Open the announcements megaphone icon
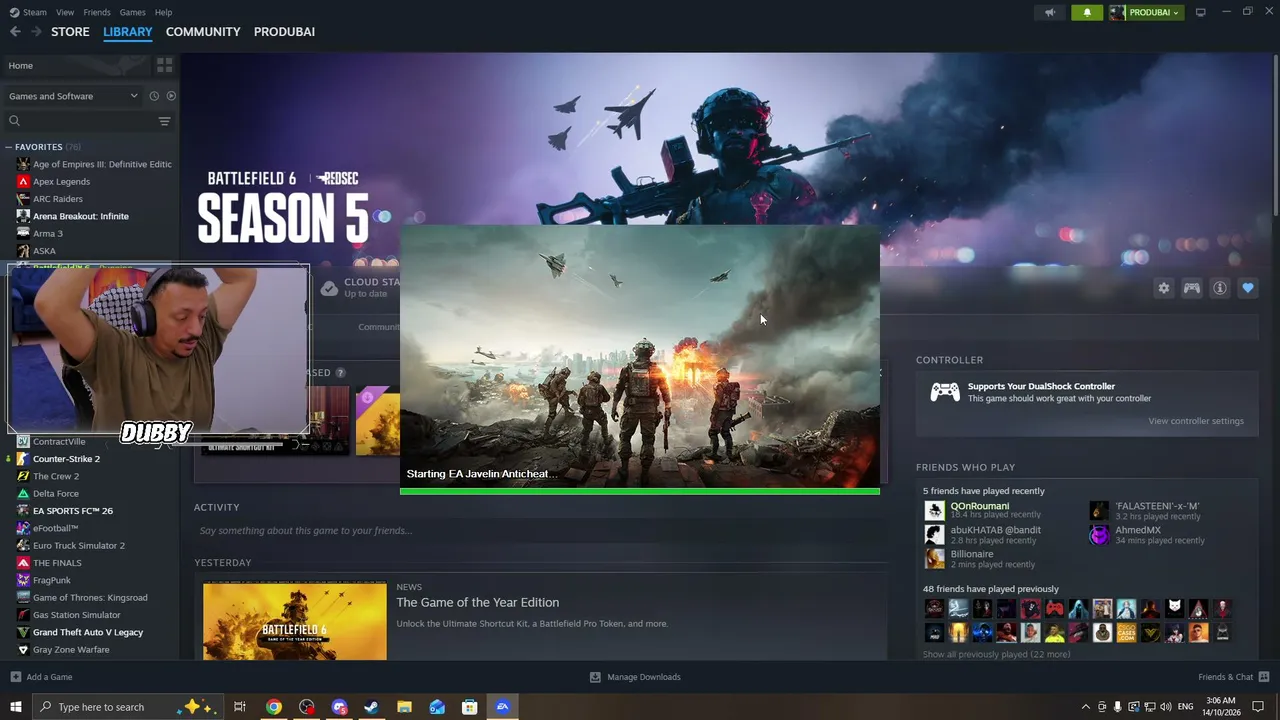 1050,13
